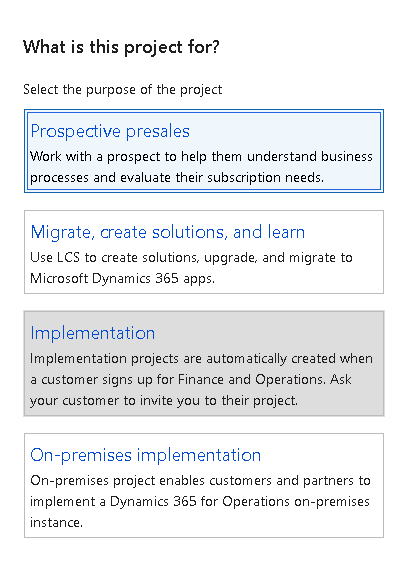Click the 'On-premises implementation' title text
Screen dimensions: 404x561
coord(145,455)
